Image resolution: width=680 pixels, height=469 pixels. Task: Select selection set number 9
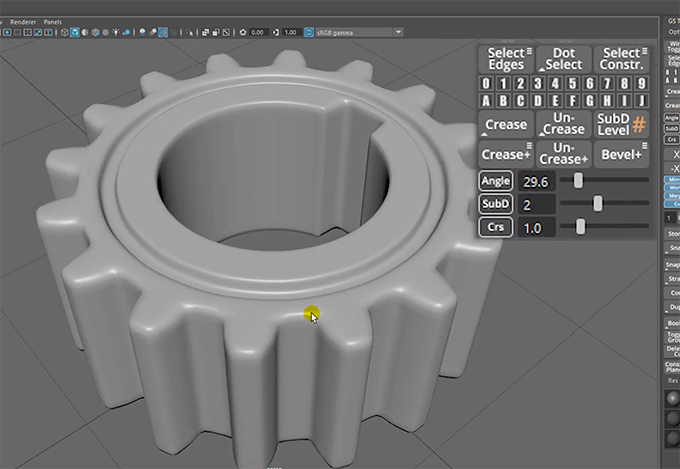(x=642, y=83)
